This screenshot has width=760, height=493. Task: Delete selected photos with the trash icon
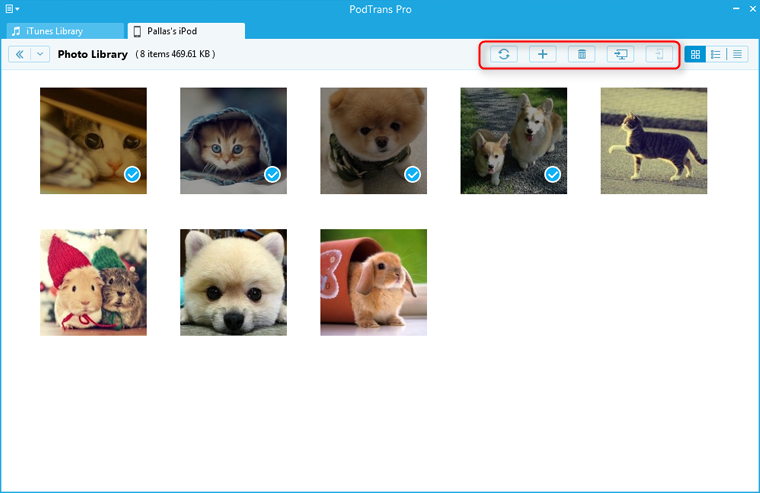click(581, 54)
